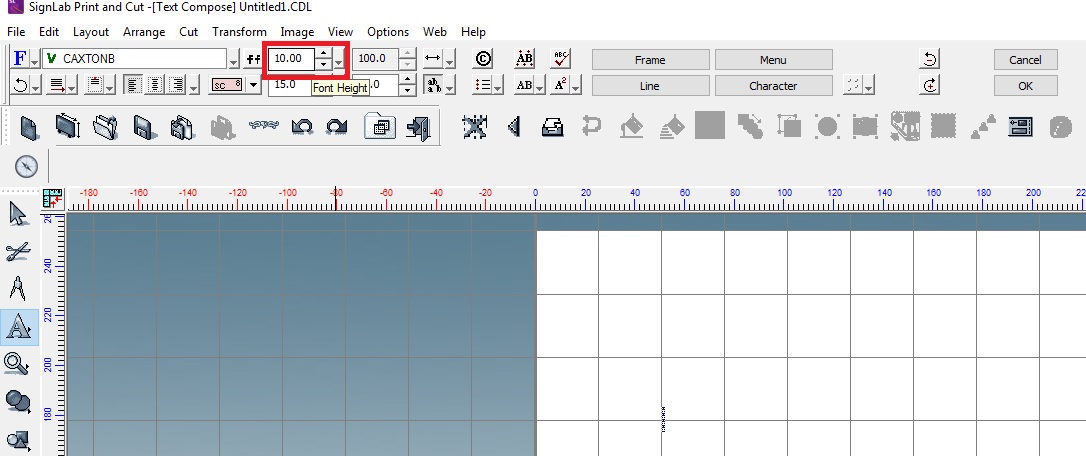The height and width of the screenshot is (456, 1086).
Task: Click the AB dotted character spacing icon
Action: 525,59
